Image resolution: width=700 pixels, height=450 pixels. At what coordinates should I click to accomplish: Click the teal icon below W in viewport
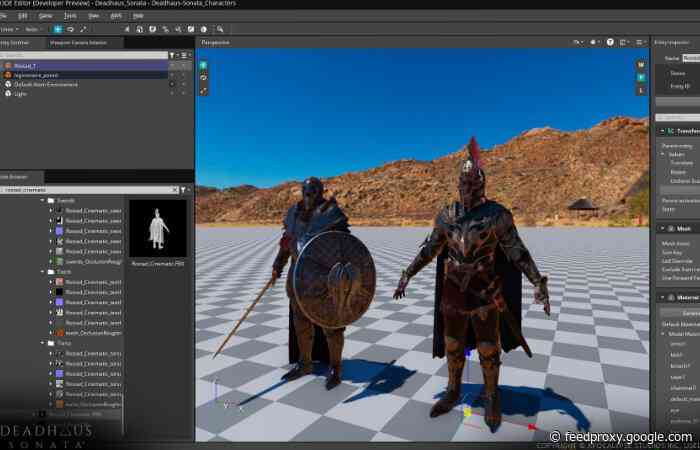point(641,77)
